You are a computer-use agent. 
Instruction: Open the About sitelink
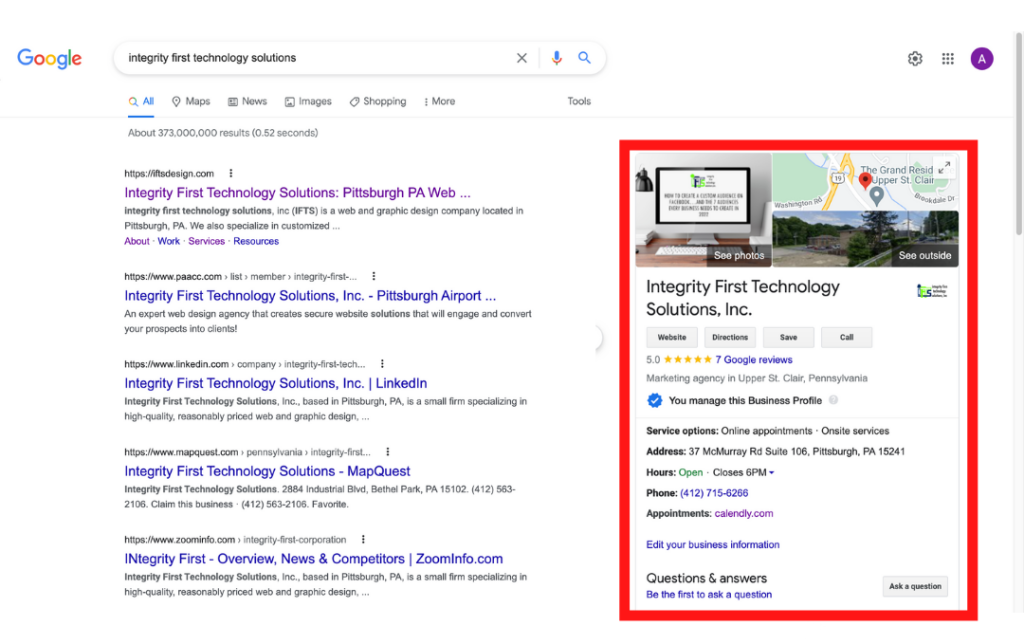click(x=136, y=241)
